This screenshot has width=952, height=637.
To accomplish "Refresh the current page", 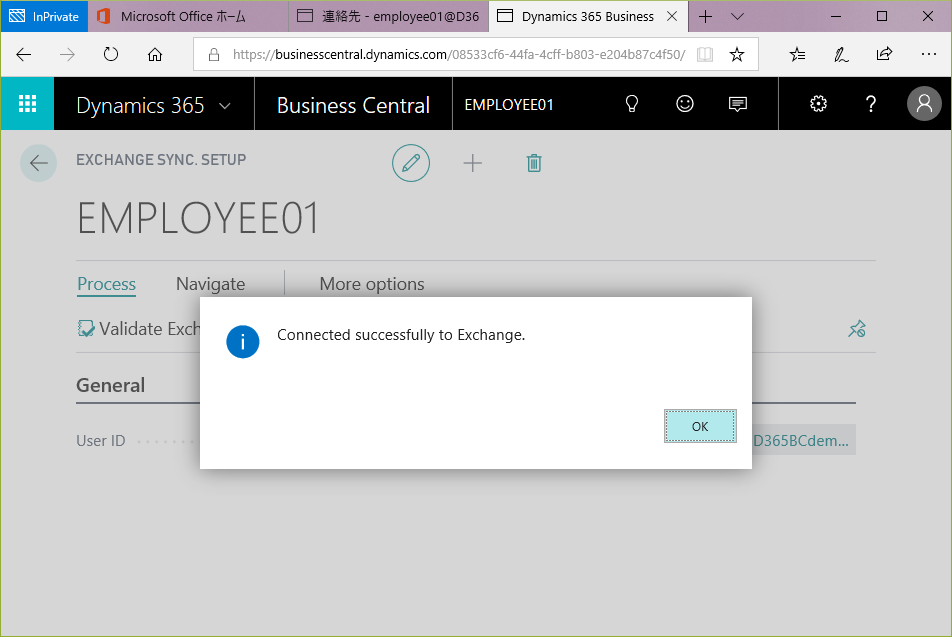I will (110, 55).
